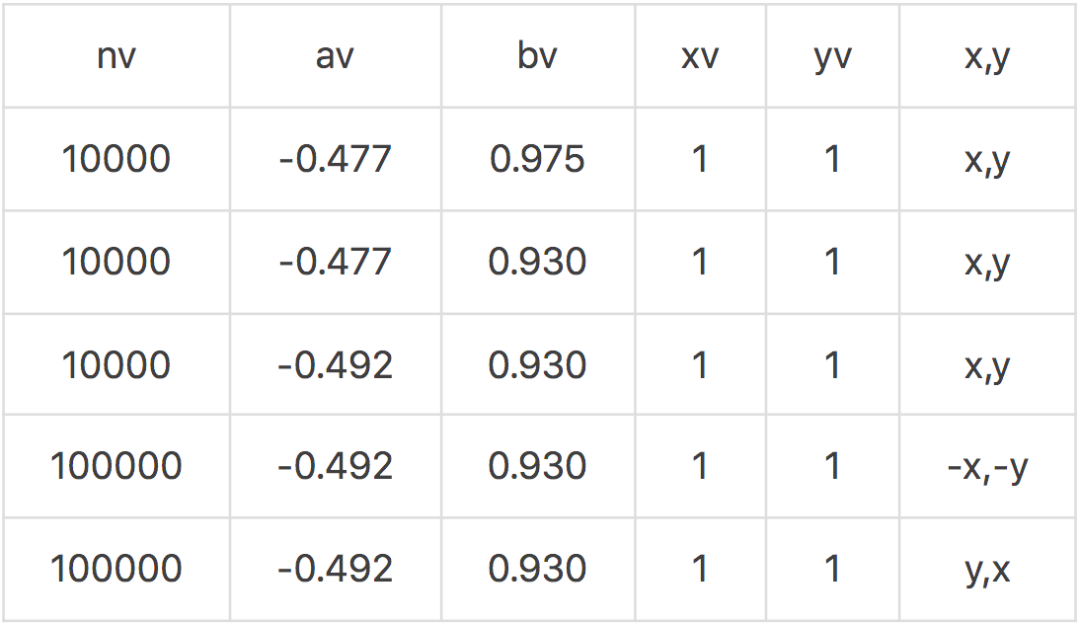Click the -0.477 cell in first data row

tap(334, 160)
